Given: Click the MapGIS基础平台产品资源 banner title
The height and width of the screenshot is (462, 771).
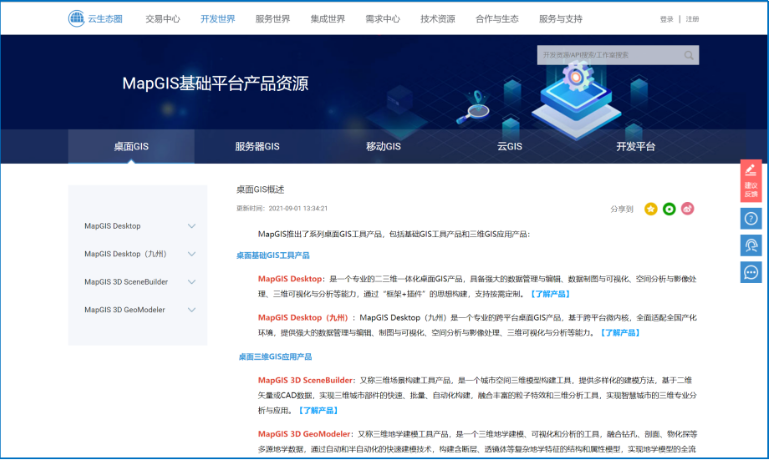Looking at the screenshot, I should click(215, 84).
